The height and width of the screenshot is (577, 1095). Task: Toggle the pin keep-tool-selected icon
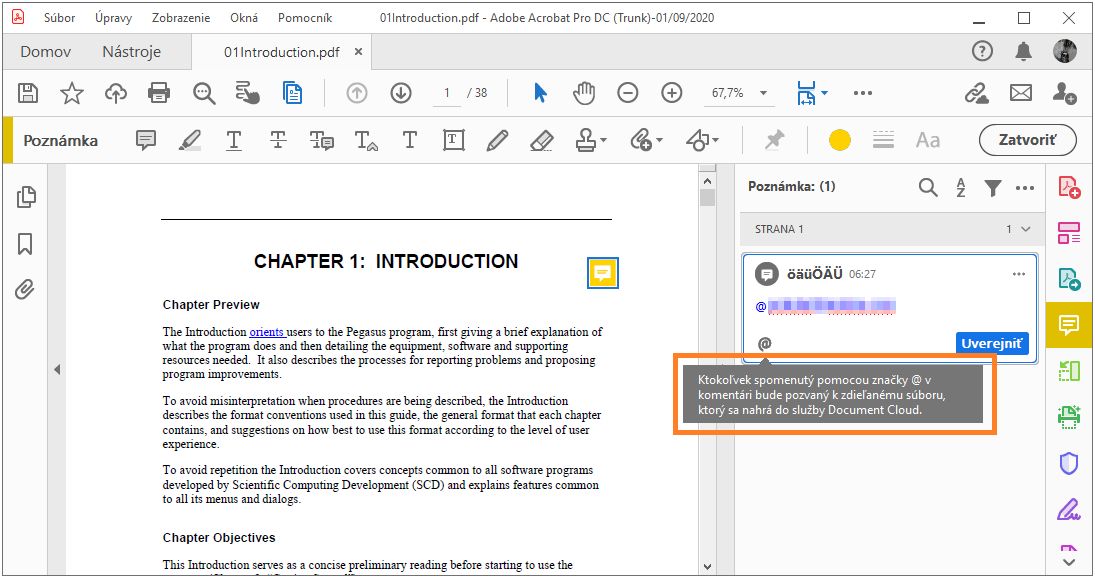coord(774,141)
